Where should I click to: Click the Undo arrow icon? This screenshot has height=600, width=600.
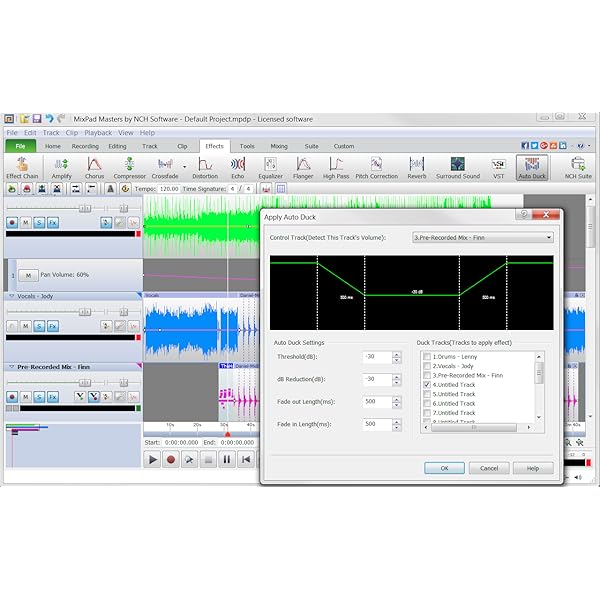(49, 119)
